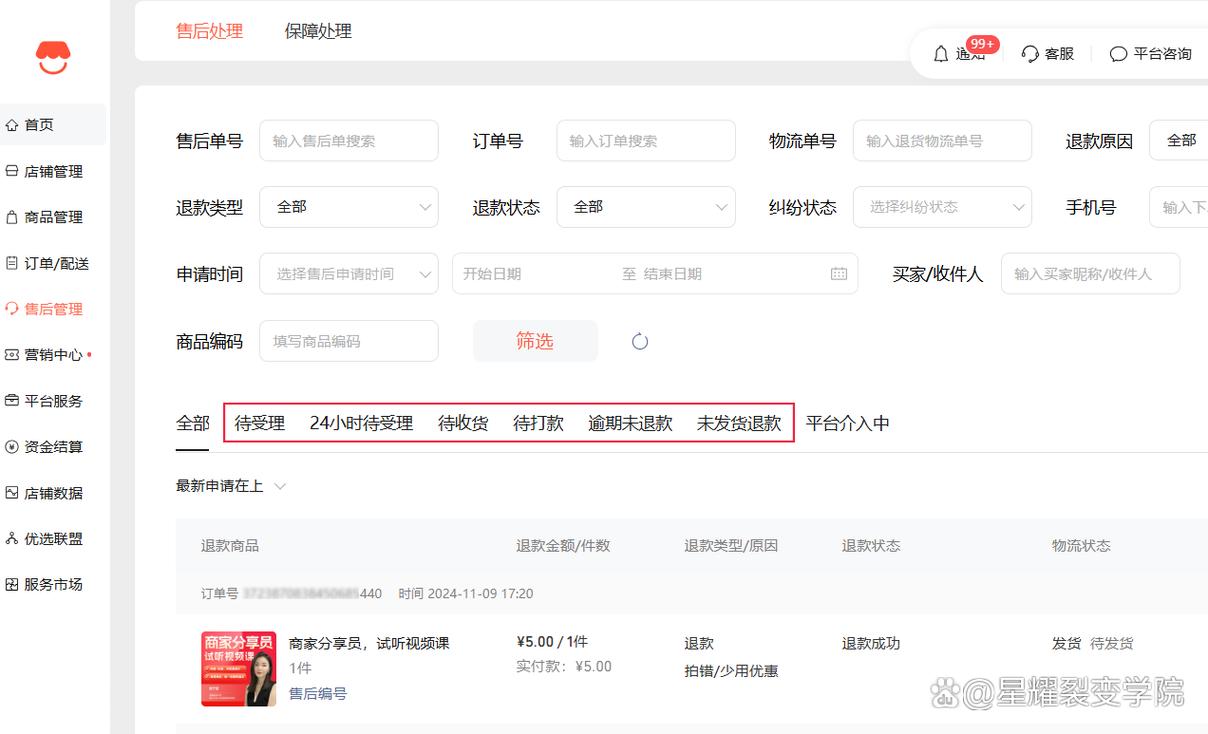Image resolution: width=1208 pixels, height=734 pixels.
Task: Select the 待受理 tab
Action: click(x=260, y=423)
